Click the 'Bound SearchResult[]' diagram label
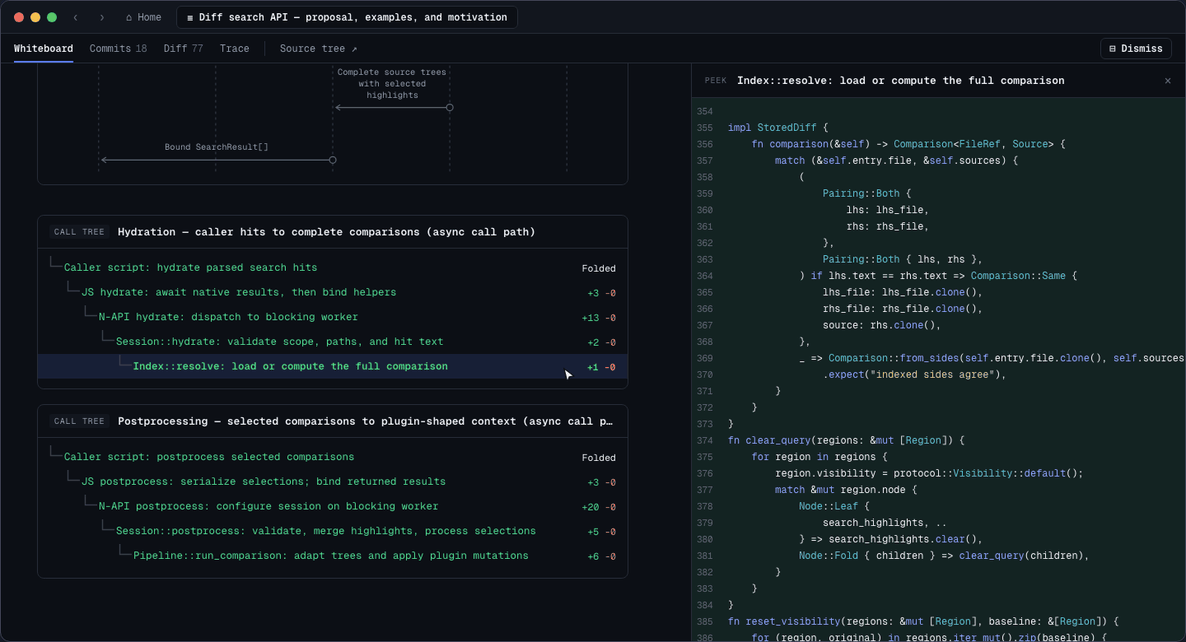 pos(216,147)
